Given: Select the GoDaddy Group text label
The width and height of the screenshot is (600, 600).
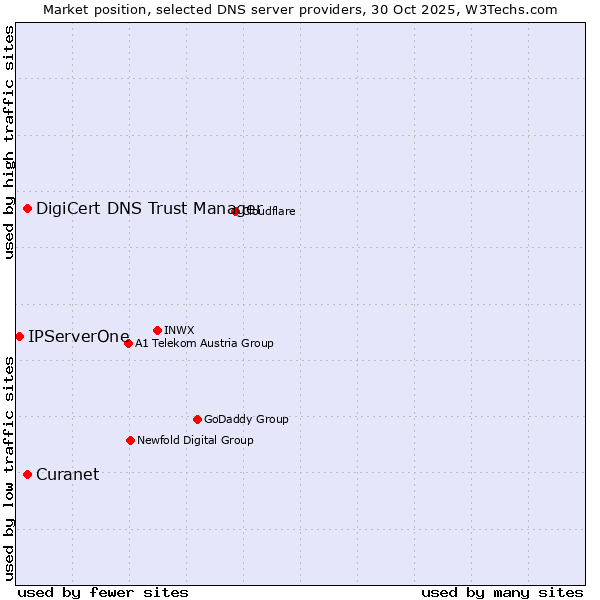Looking at the screenshot, I should (246, 419).
